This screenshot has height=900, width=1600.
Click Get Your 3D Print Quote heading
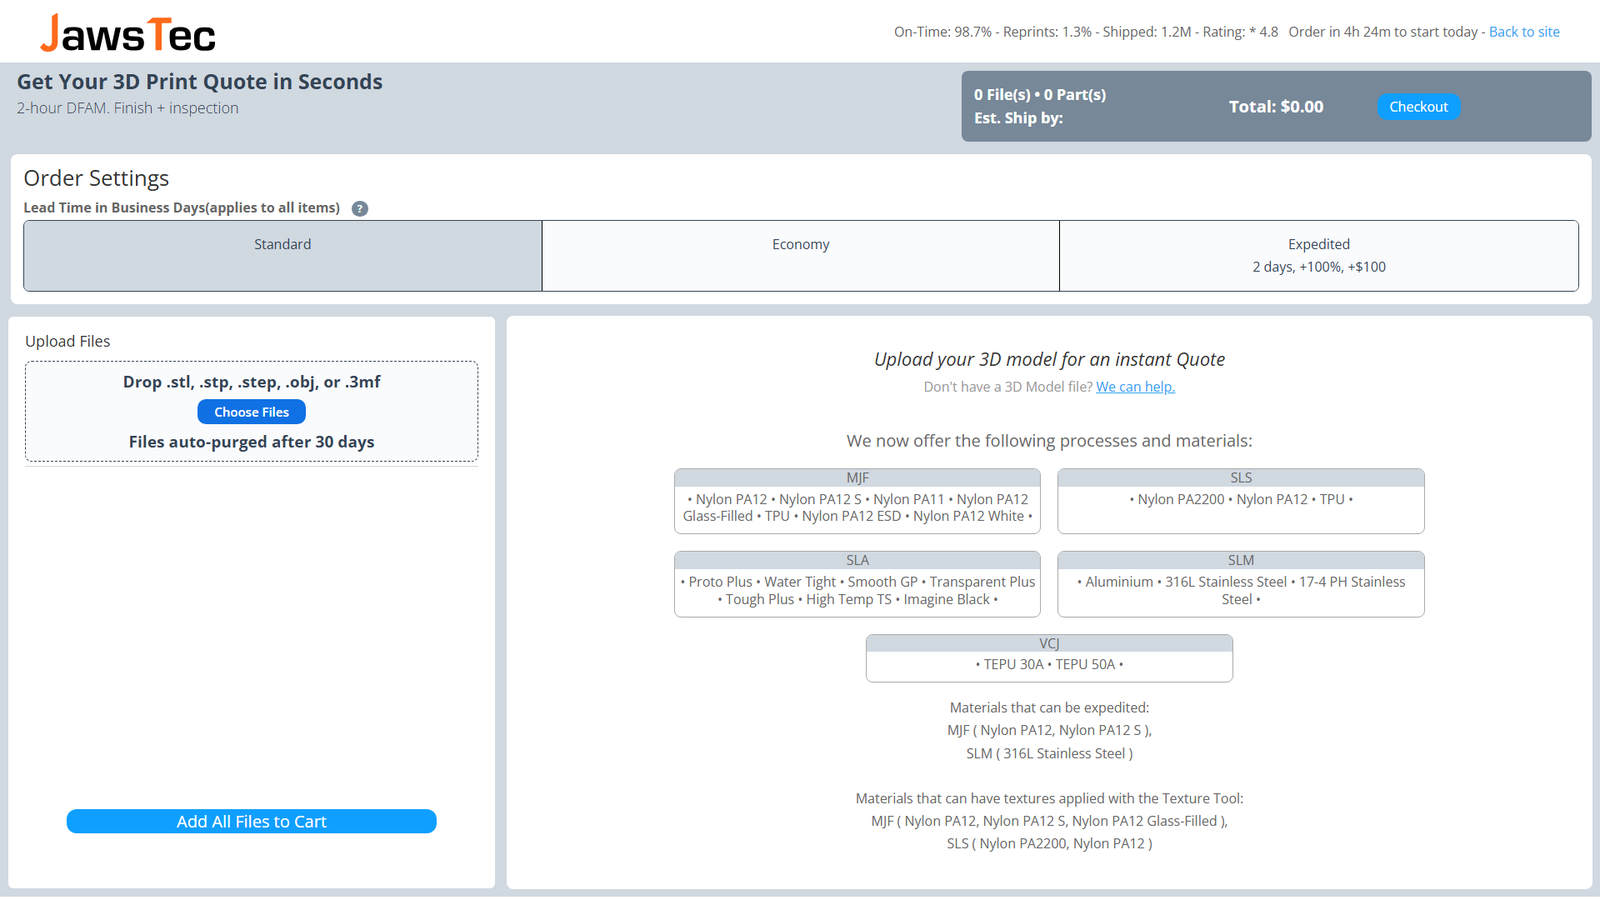point(200,82)
